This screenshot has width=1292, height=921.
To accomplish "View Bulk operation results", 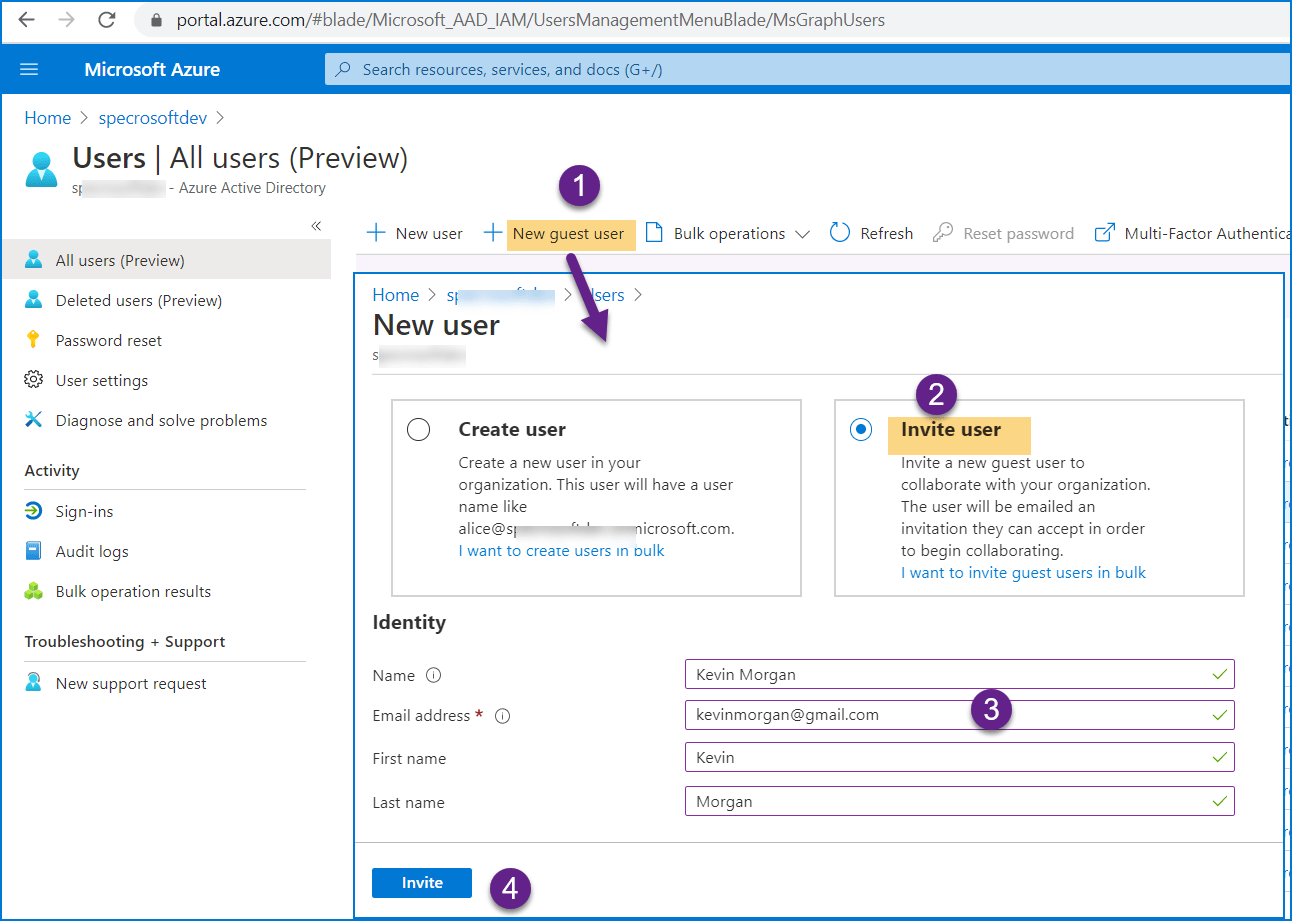I will [131, 591].
